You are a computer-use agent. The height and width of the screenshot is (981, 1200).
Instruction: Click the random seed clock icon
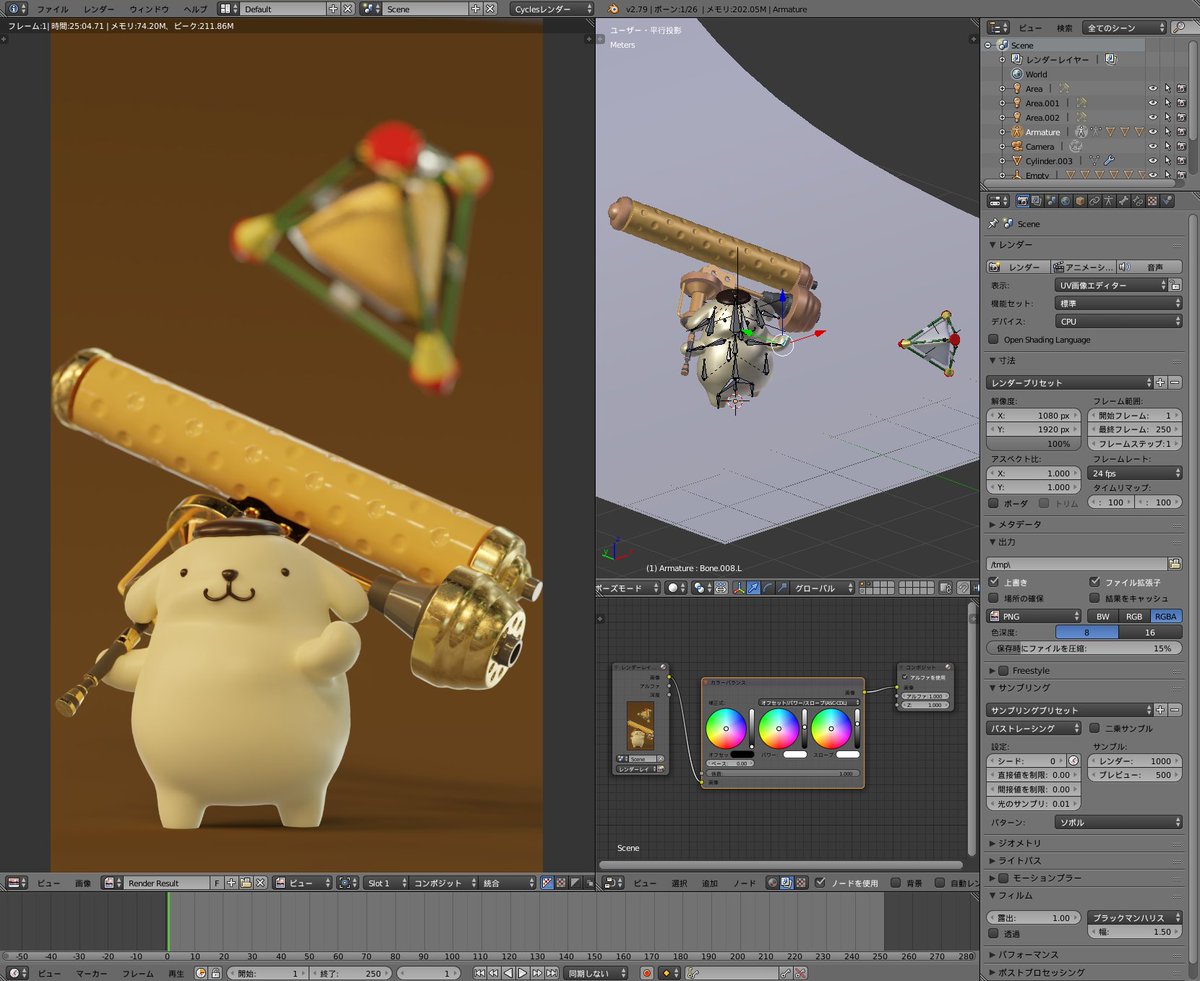(x=1074, y=760)
